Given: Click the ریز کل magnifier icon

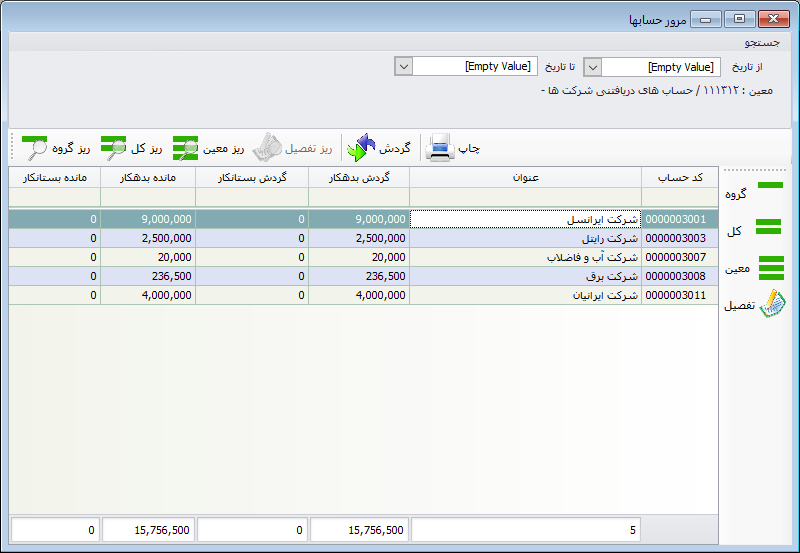Looking at the screenshot, I should [114, 148].
